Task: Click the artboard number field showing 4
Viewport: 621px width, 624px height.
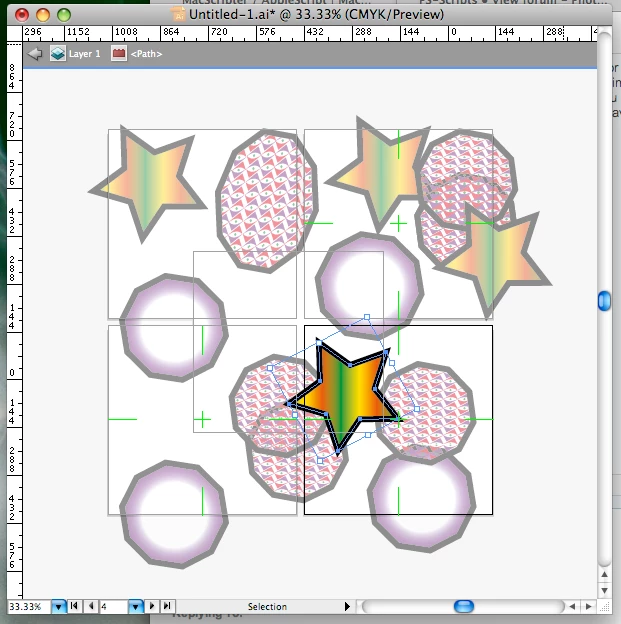Action: tap(114, 606)
